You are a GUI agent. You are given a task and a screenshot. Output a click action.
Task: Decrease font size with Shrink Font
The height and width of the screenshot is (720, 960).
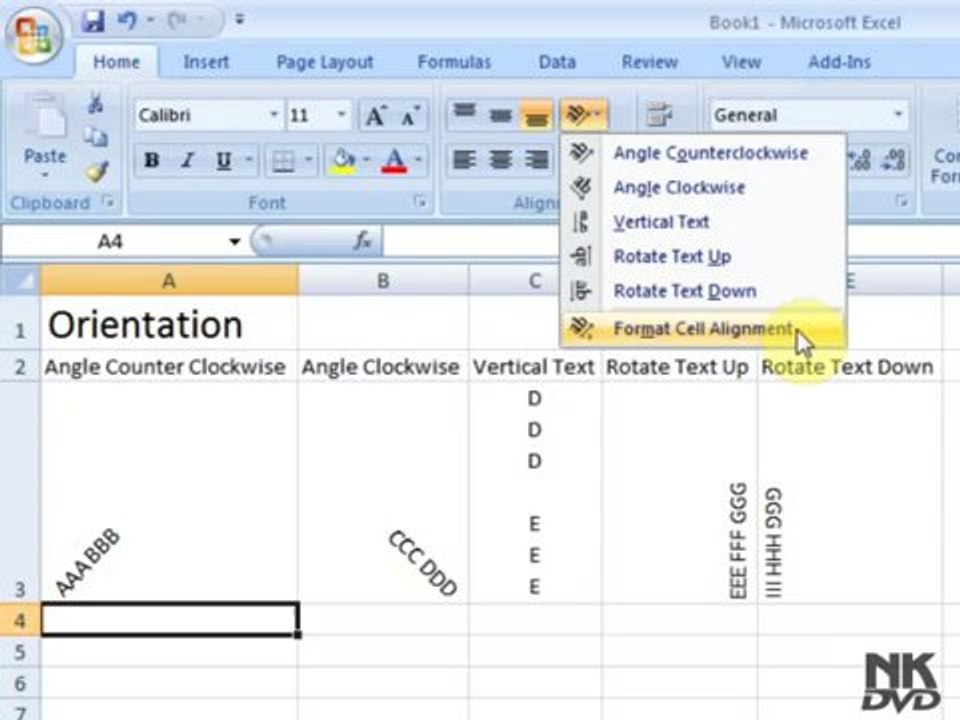tap(410, 115)
